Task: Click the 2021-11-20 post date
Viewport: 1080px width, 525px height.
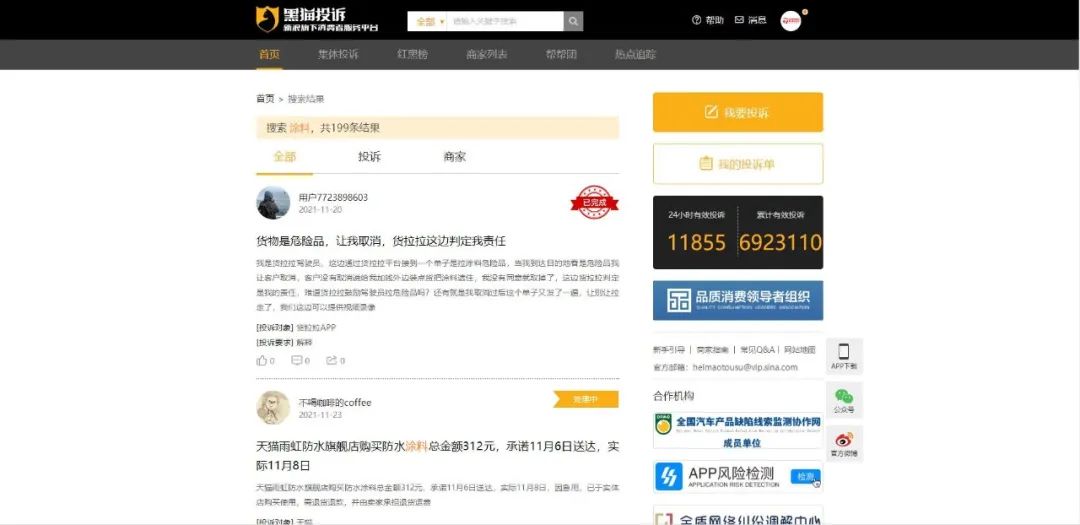Action: (x=320, y=209)
